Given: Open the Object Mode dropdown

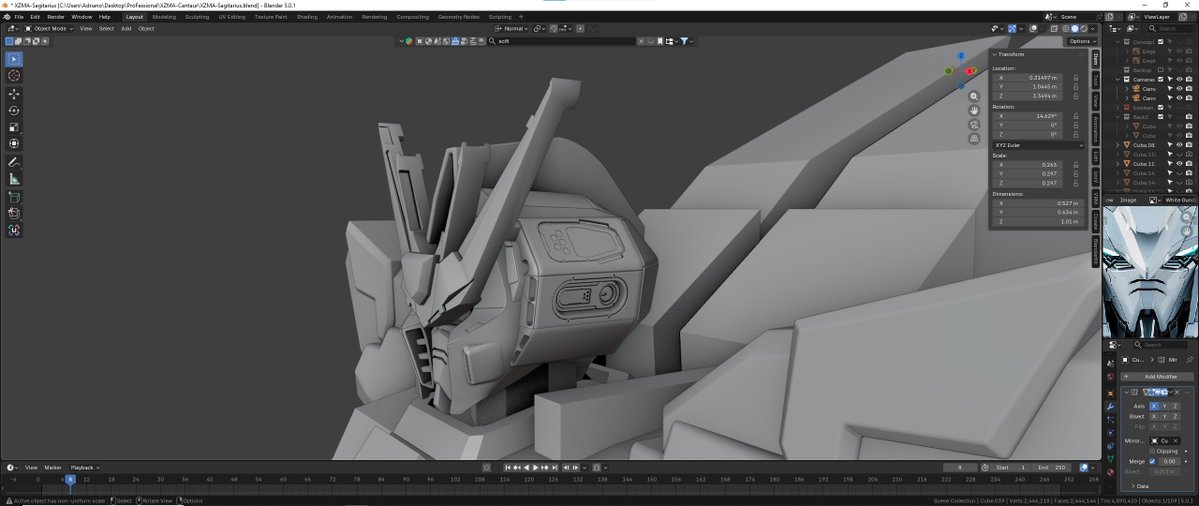Looking at the screenshot, I should (x=49, y=28).
